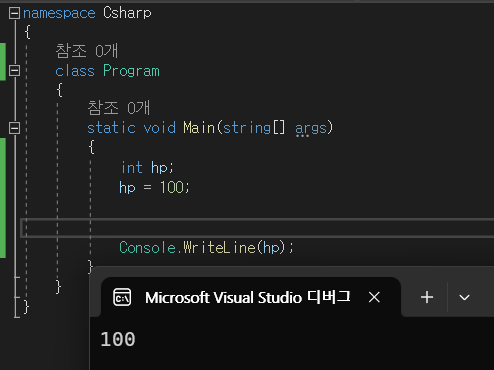
Task: Click the value '100' in the code
Action: [x=172, y=187]
